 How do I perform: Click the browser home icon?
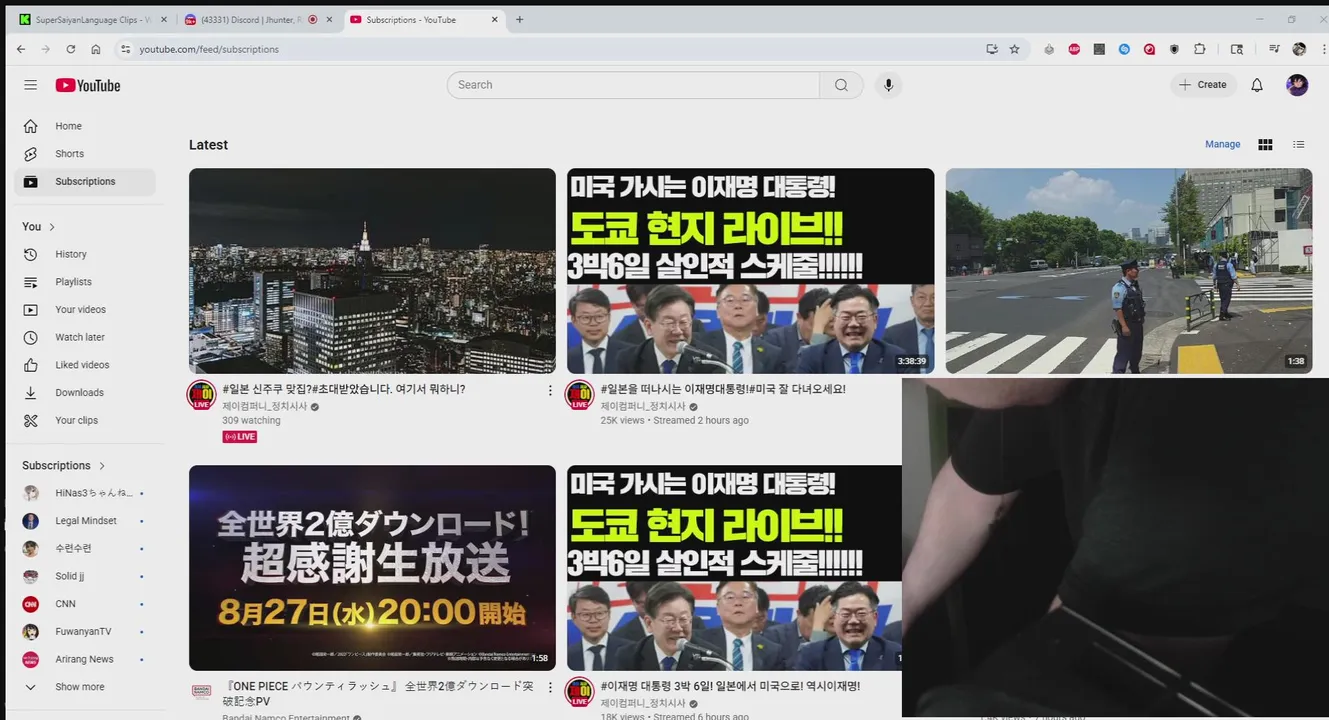coord(96,49)
